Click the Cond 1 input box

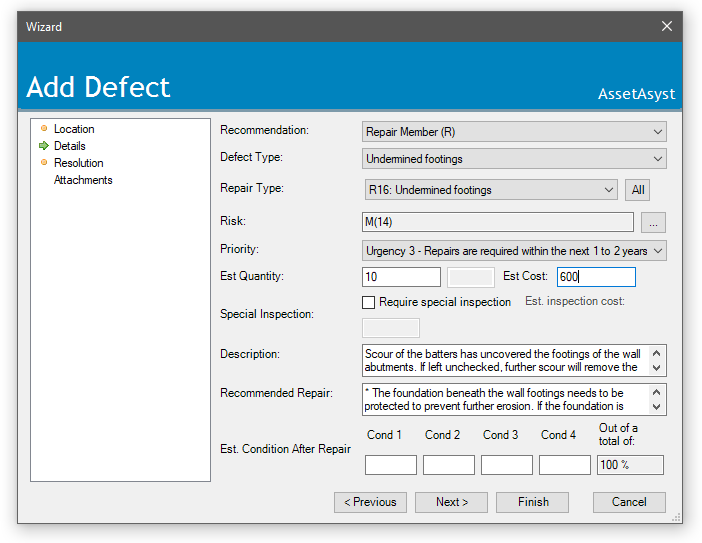(x=390, y=465)
